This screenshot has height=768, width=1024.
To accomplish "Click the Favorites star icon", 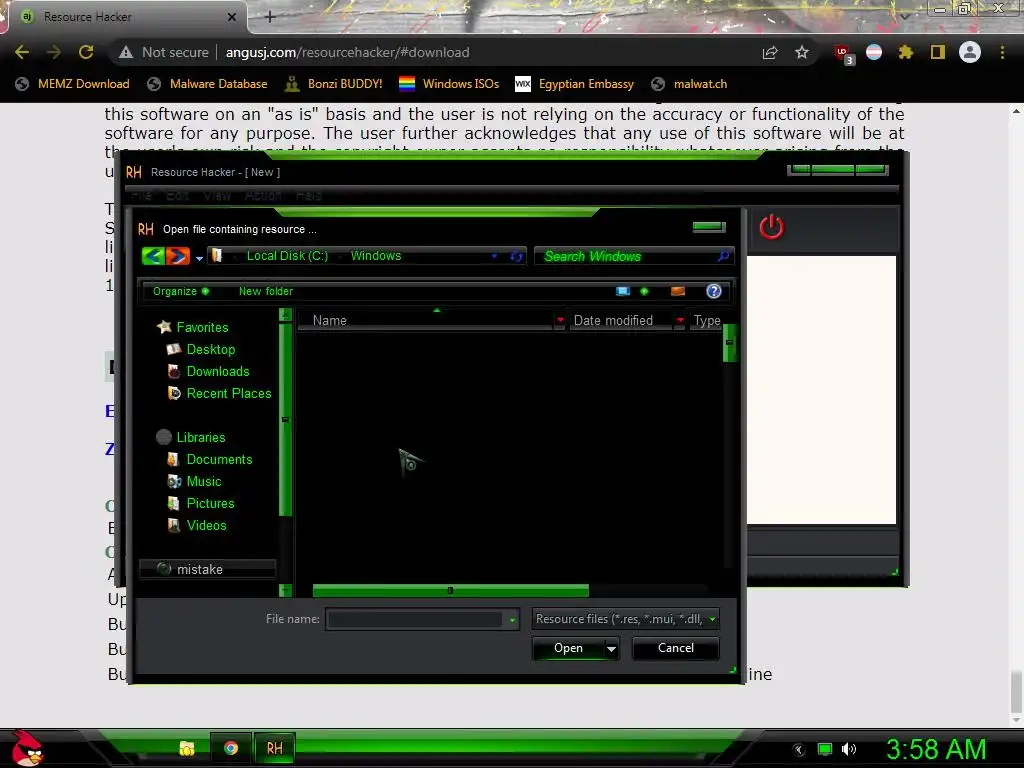I will click(164, 327).
